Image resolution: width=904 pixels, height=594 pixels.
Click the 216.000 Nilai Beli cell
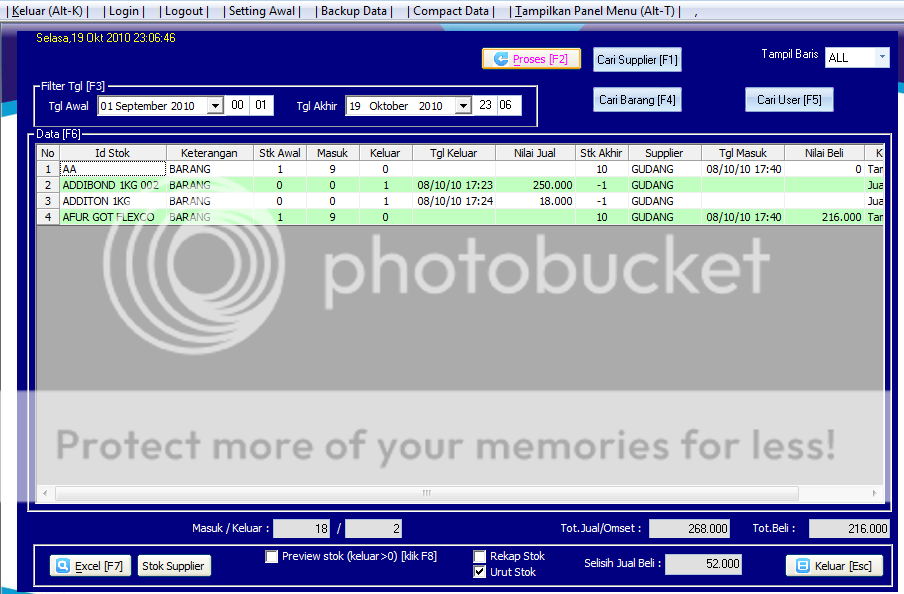[824, 217]
